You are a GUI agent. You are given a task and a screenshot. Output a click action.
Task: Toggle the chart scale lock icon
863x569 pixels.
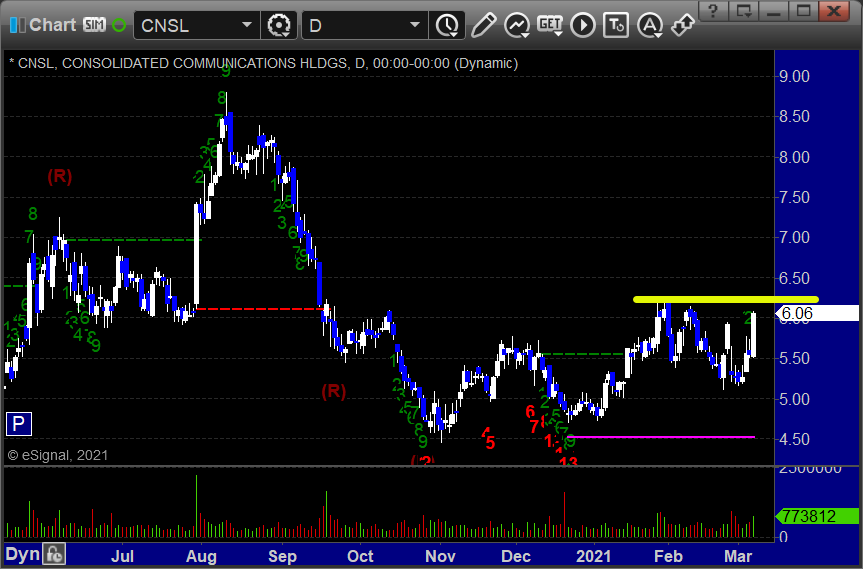tap(54, 554)
